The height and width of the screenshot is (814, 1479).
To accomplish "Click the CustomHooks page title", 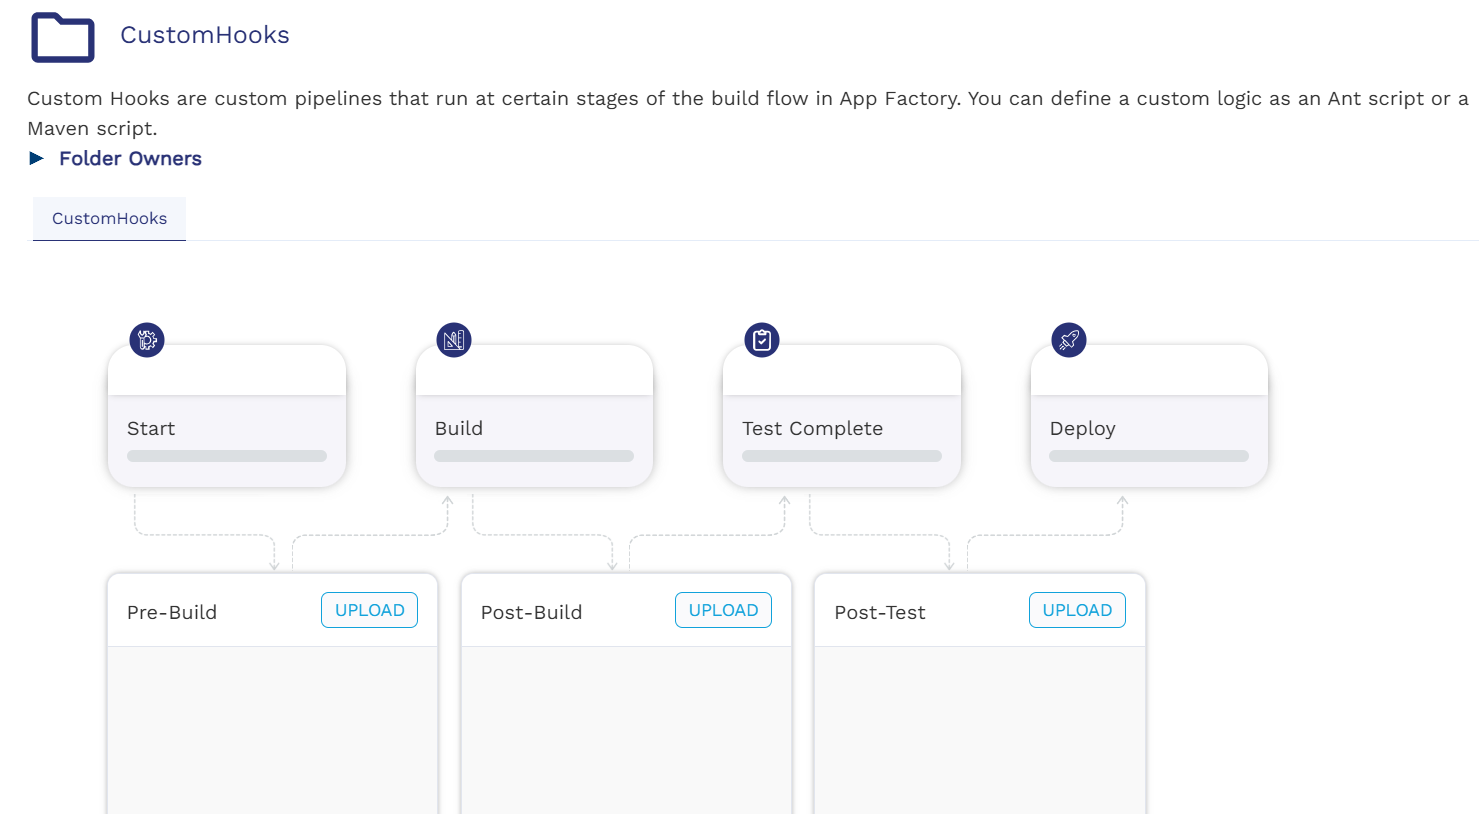I will (205, 35).
